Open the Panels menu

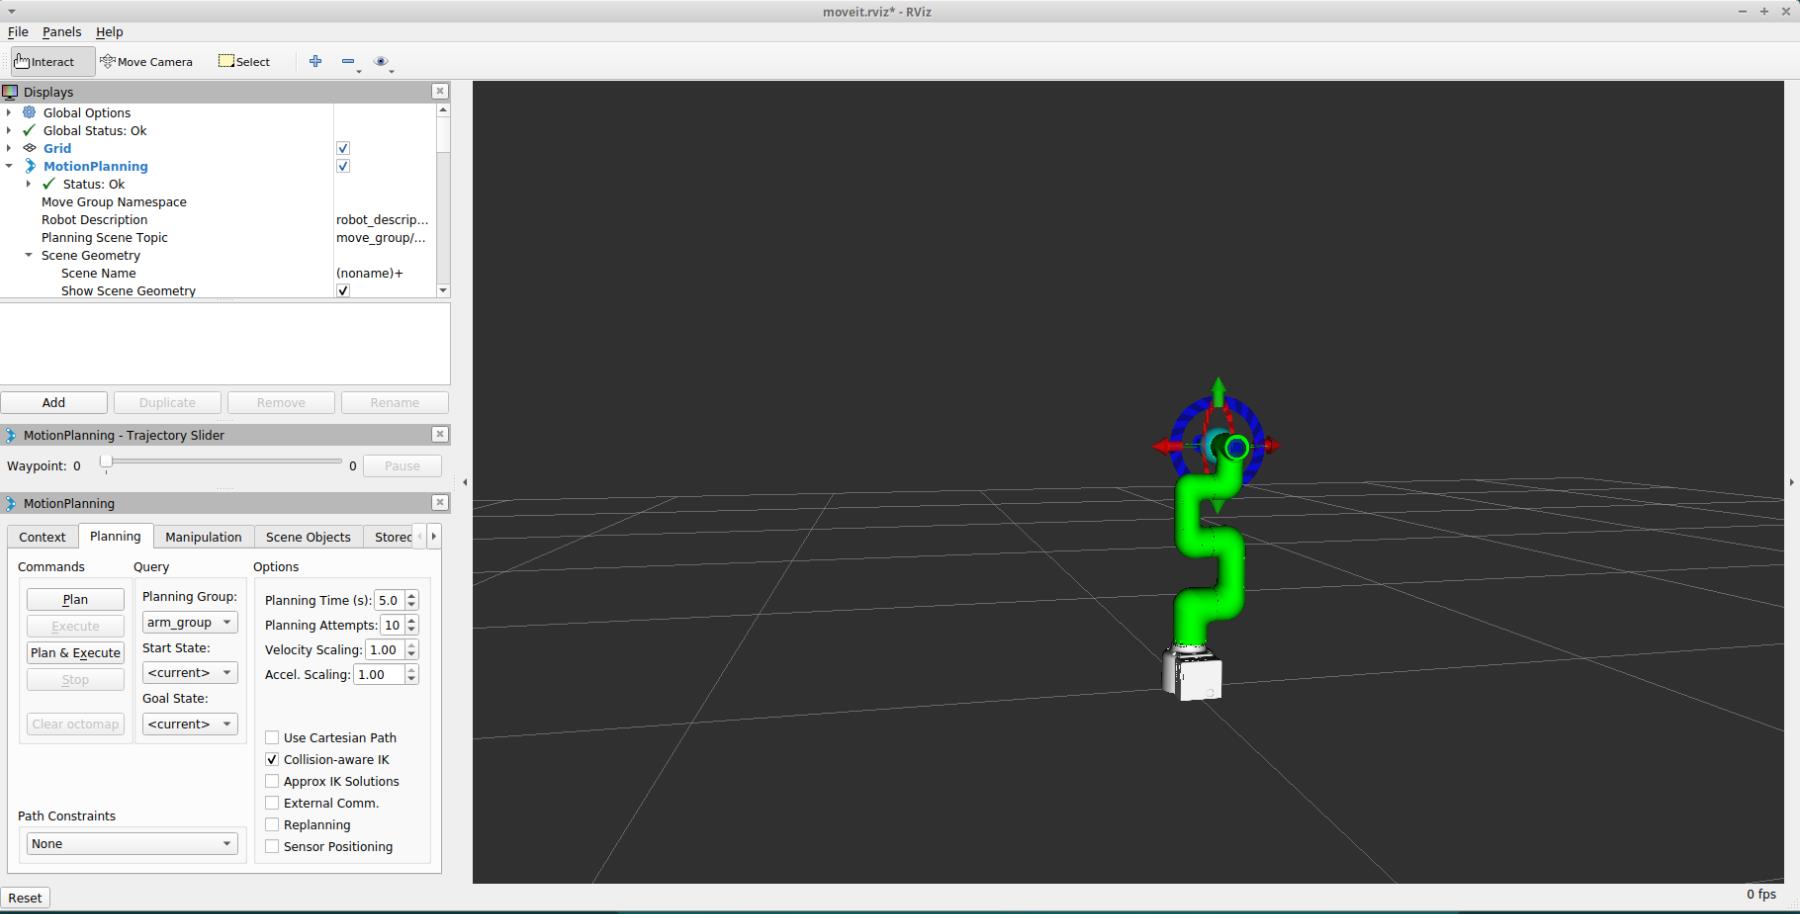[61, 32]
